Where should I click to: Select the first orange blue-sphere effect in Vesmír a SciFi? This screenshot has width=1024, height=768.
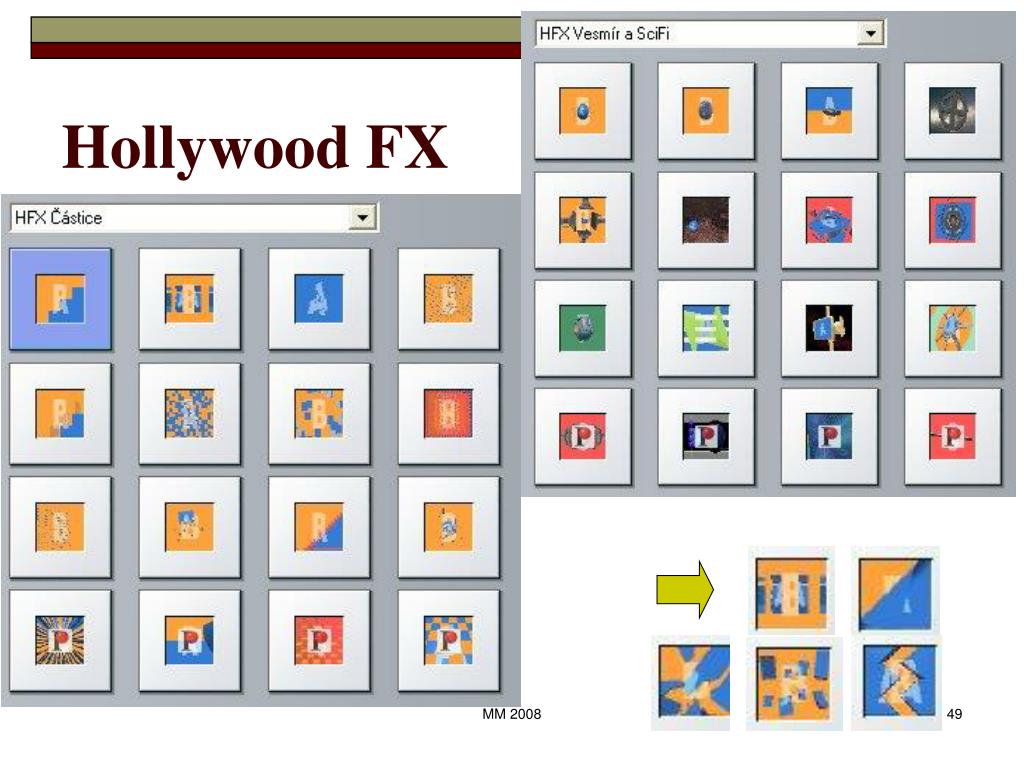[583, 111]
